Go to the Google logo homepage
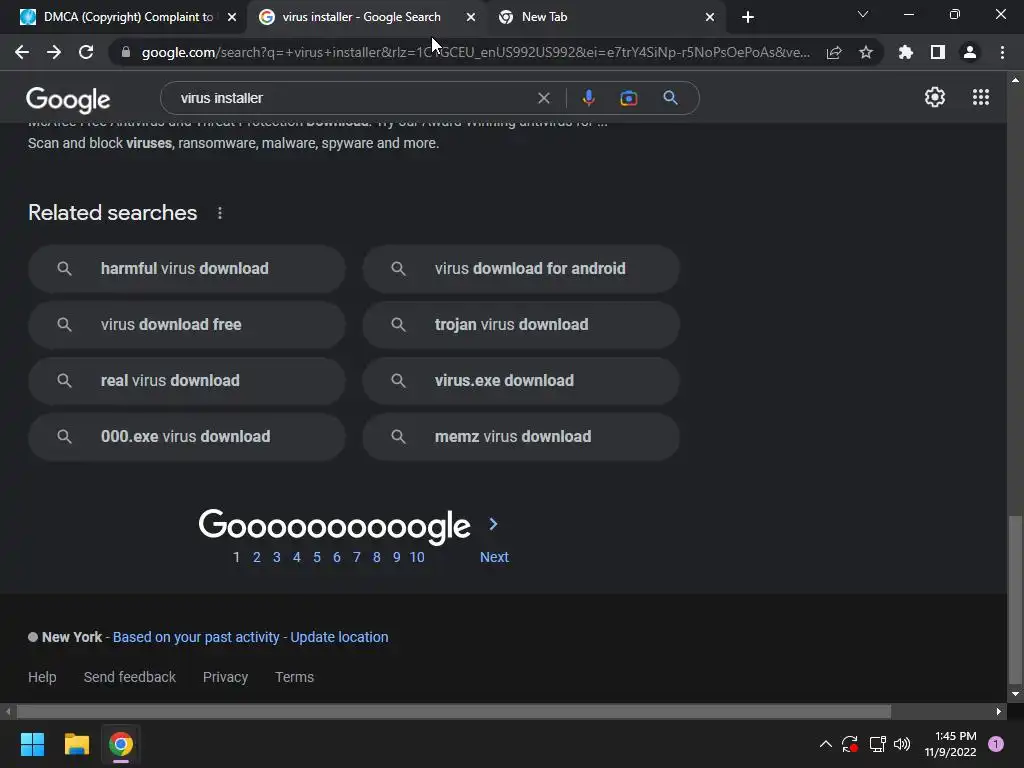The width and height of the screenshot is (1024, 768). (x=68, y=99)
